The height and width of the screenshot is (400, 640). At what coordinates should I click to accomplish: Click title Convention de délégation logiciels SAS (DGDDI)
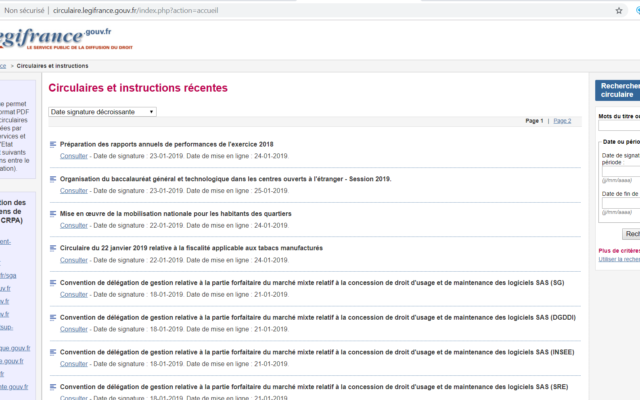pos(318,317)
